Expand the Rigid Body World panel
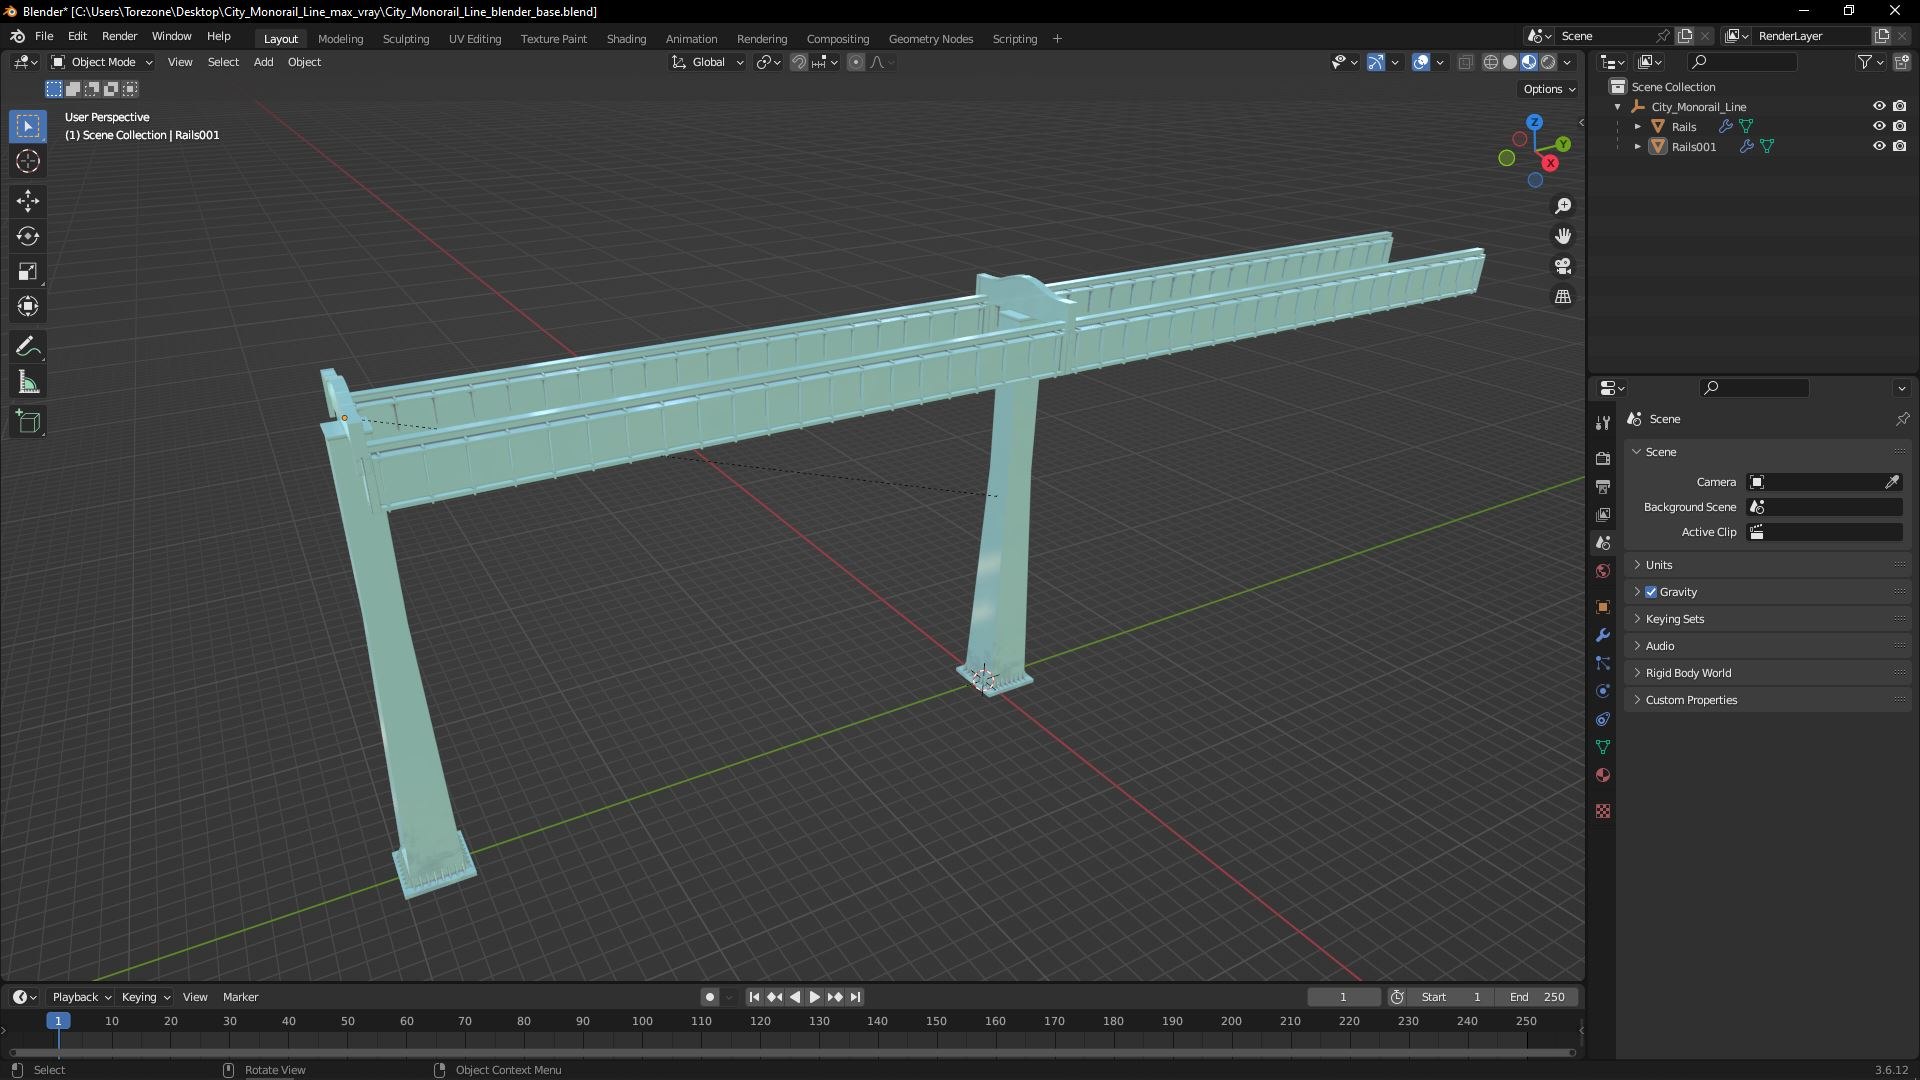The image size is (1920, 1080). click(x=1767, y=673)
